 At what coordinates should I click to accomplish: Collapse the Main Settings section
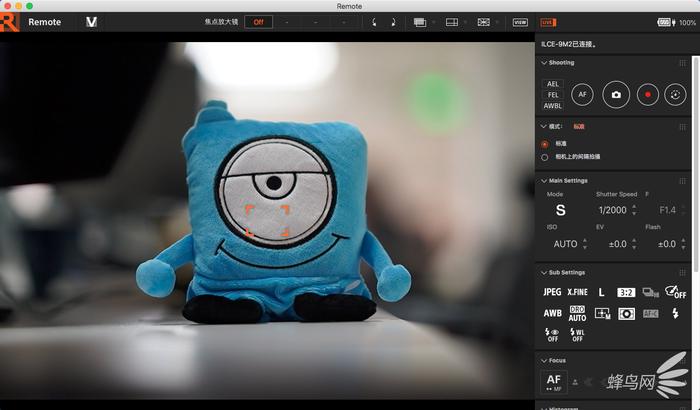pos(543,181)
